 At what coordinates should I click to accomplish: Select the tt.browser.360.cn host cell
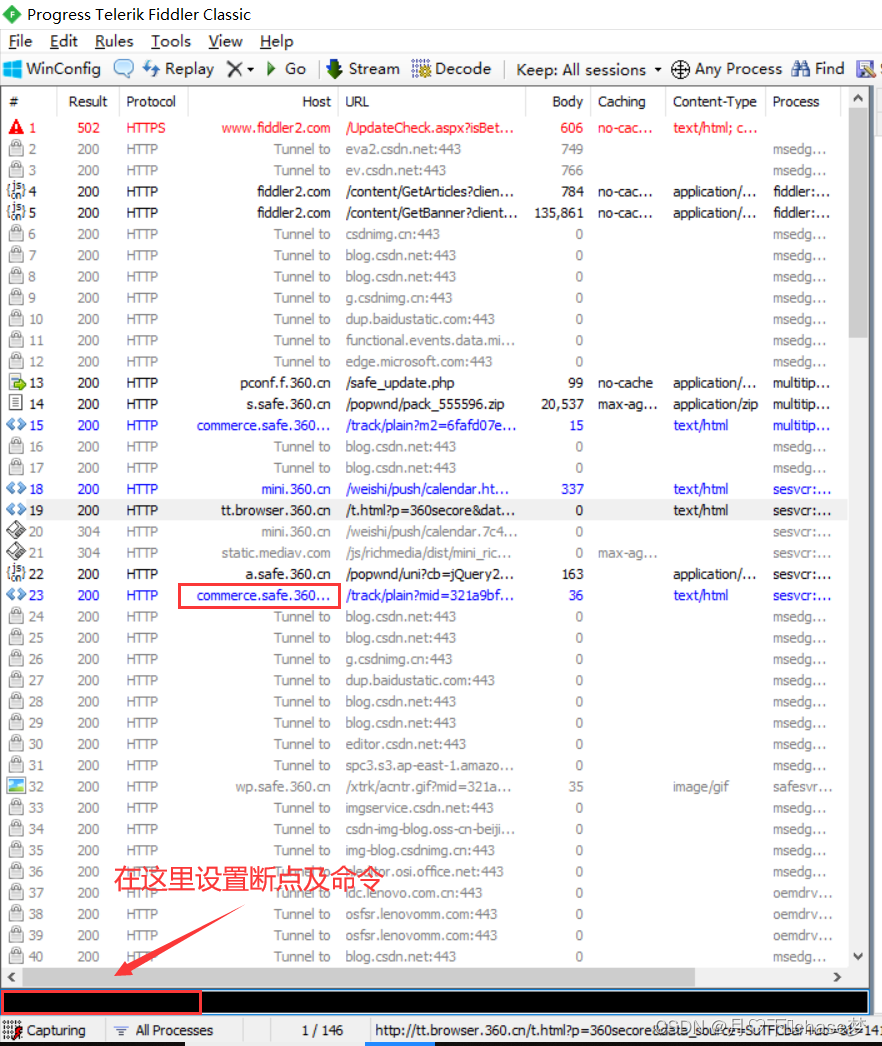(276, 510)
